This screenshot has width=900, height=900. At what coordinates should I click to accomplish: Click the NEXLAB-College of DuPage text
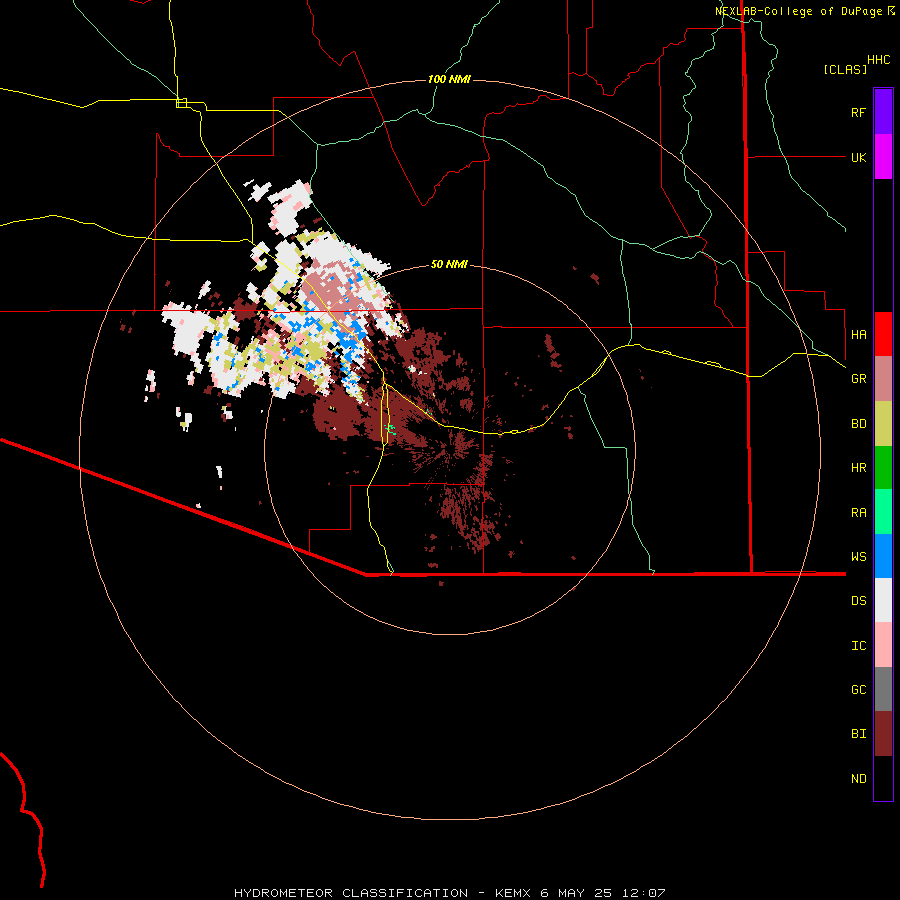click(798, 11)
